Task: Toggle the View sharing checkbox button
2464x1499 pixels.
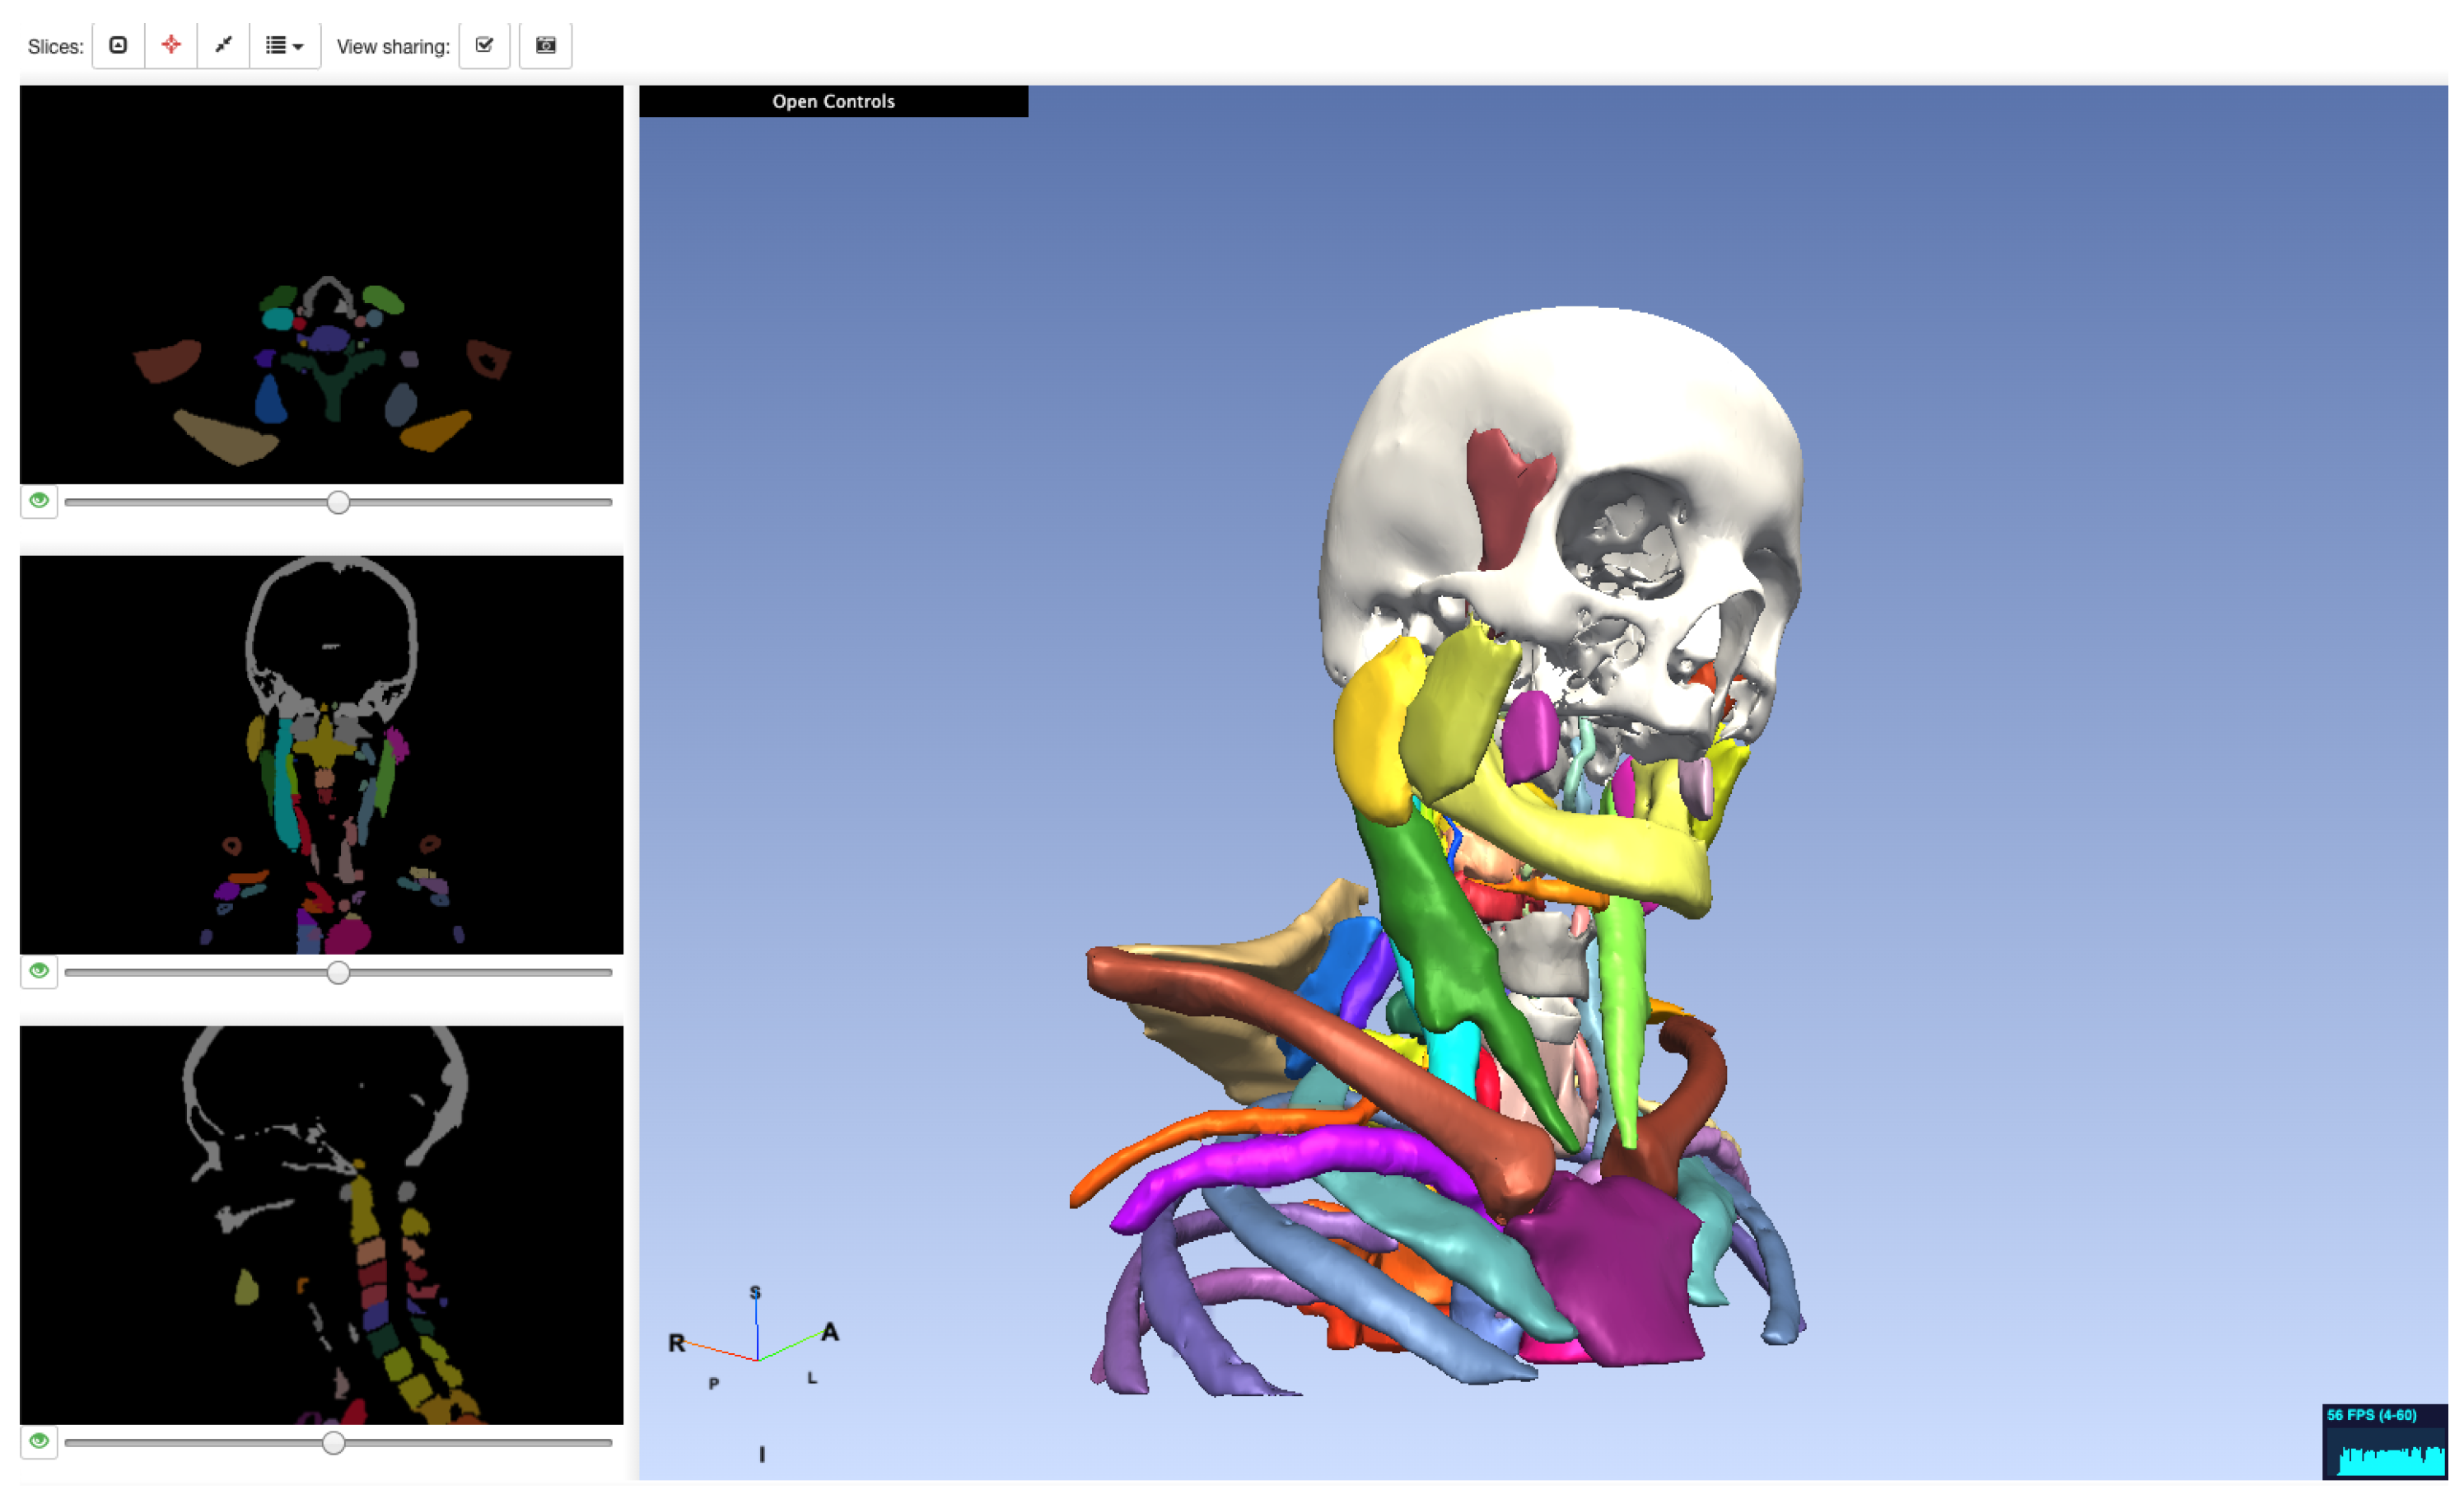Action: click(x=485, y=46)
